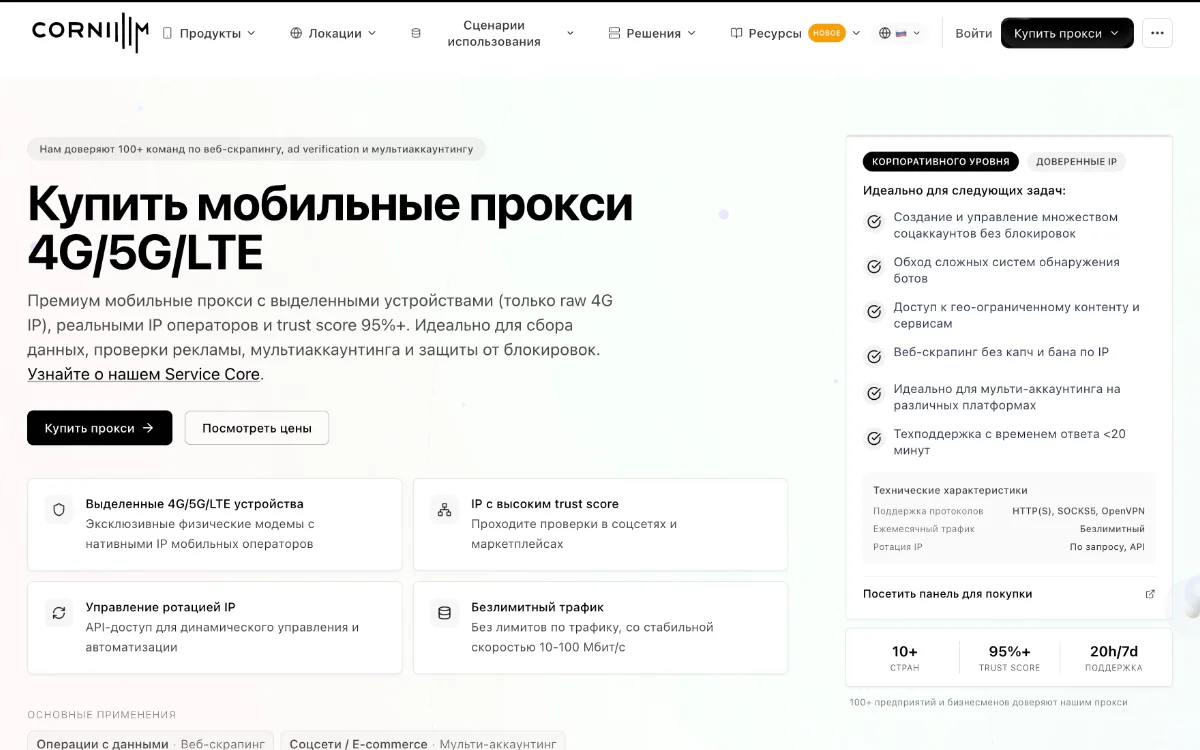Click hero Купить прокси button
Screen dimensions: 1200x750
point(100,428)
